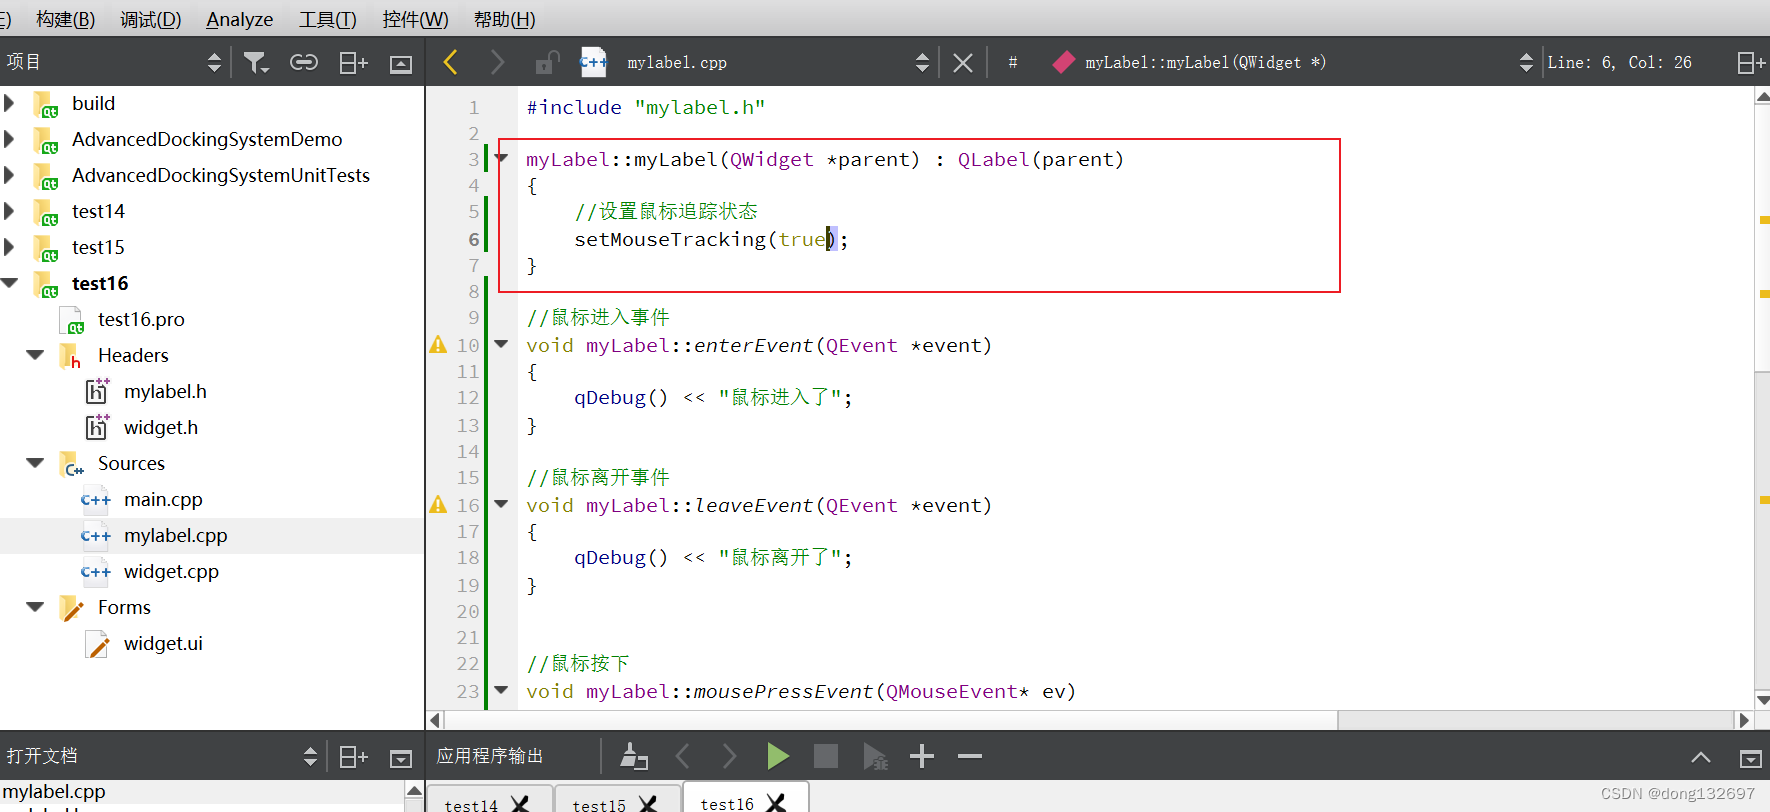This screenshot has height=812, width=1770.
Task: Collapse the Headers folder
Action: (35, 355)
